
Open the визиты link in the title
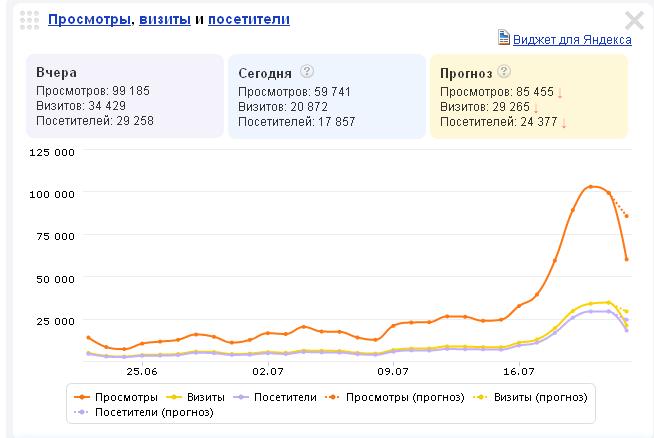click(x=163, y=19)
